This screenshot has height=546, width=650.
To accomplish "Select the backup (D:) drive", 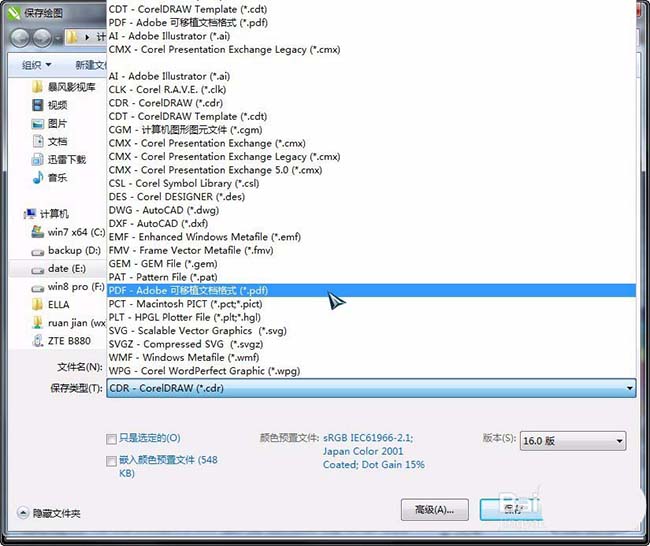I will coord(66,250).
